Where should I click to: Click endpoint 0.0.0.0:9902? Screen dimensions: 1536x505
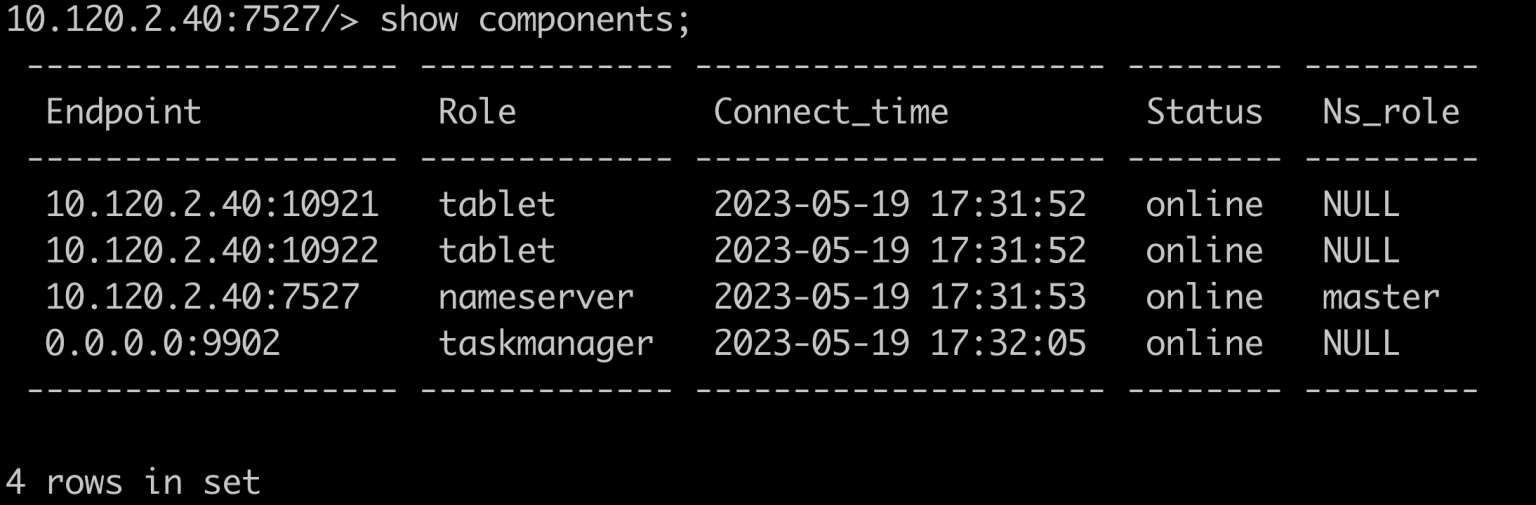coord(163,343)
